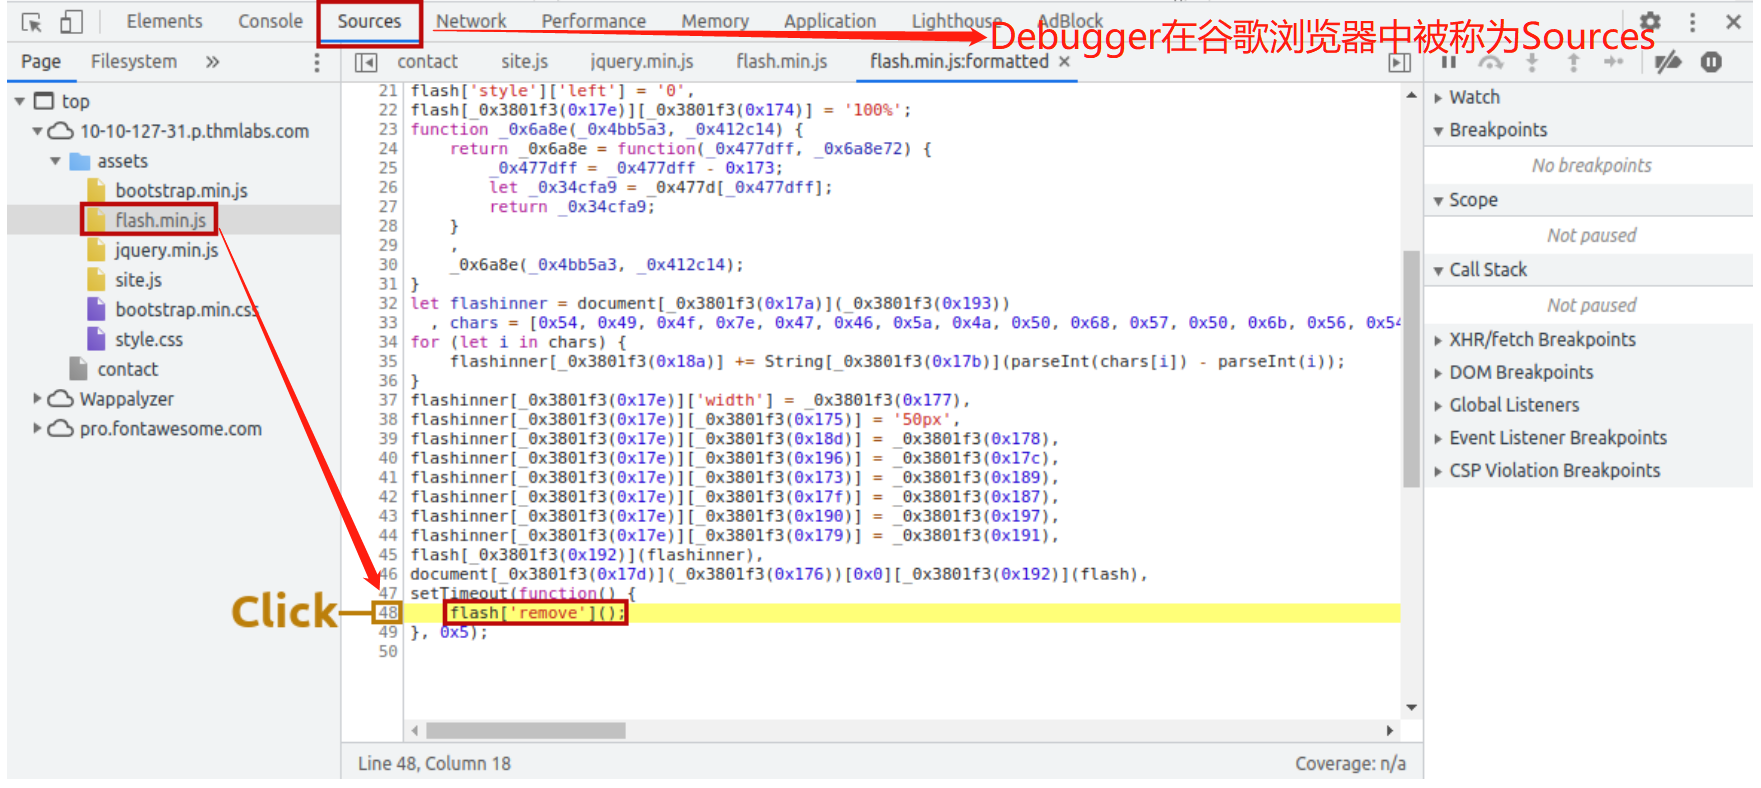Toggle the device toolbar icon
Viewport: 1761px width, 788px height.
click(x=71, y=22)
